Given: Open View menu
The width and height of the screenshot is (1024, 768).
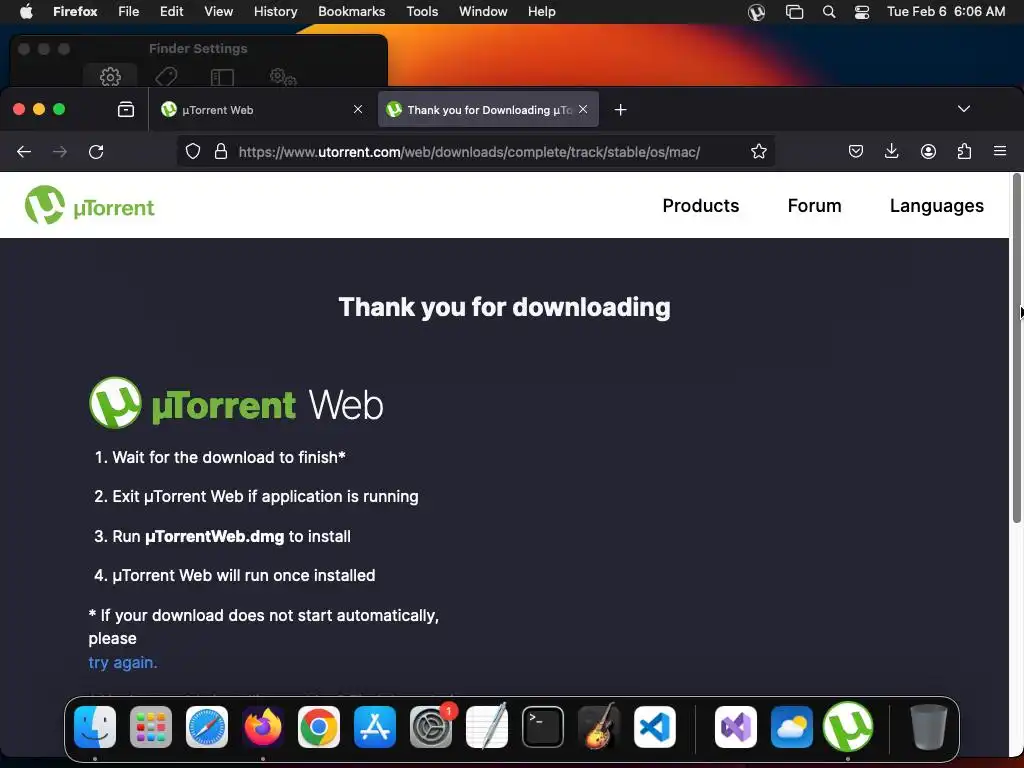Looking at the screenshot, I should point(218,11).
